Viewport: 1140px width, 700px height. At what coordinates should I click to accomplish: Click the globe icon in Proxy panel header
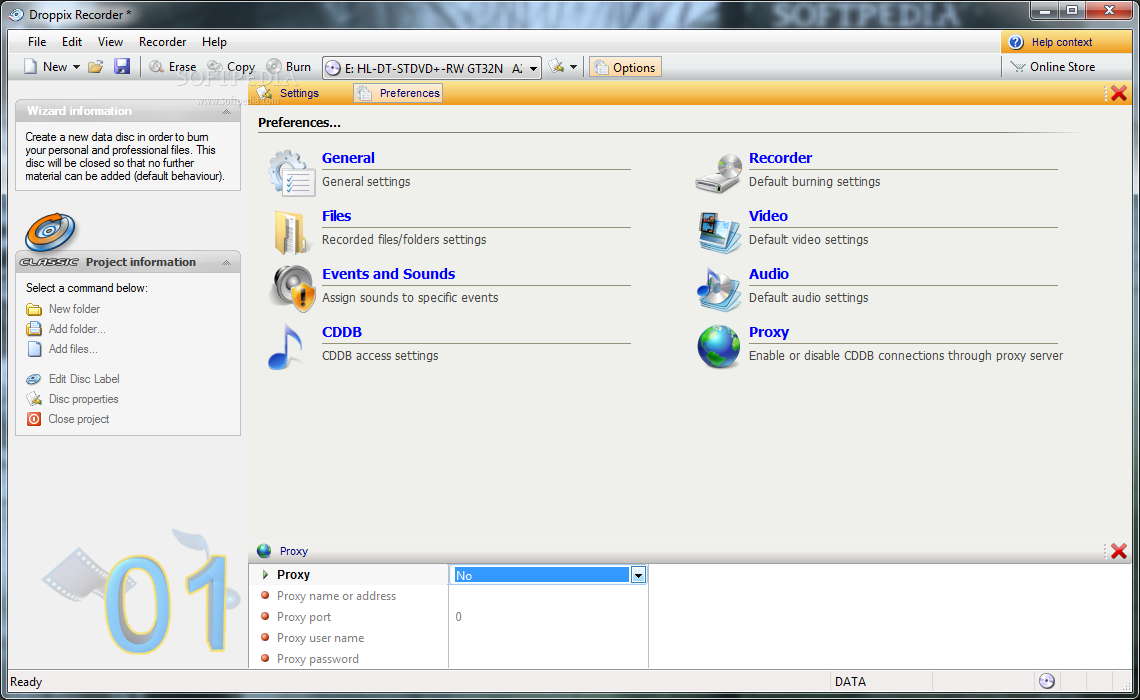264,551
